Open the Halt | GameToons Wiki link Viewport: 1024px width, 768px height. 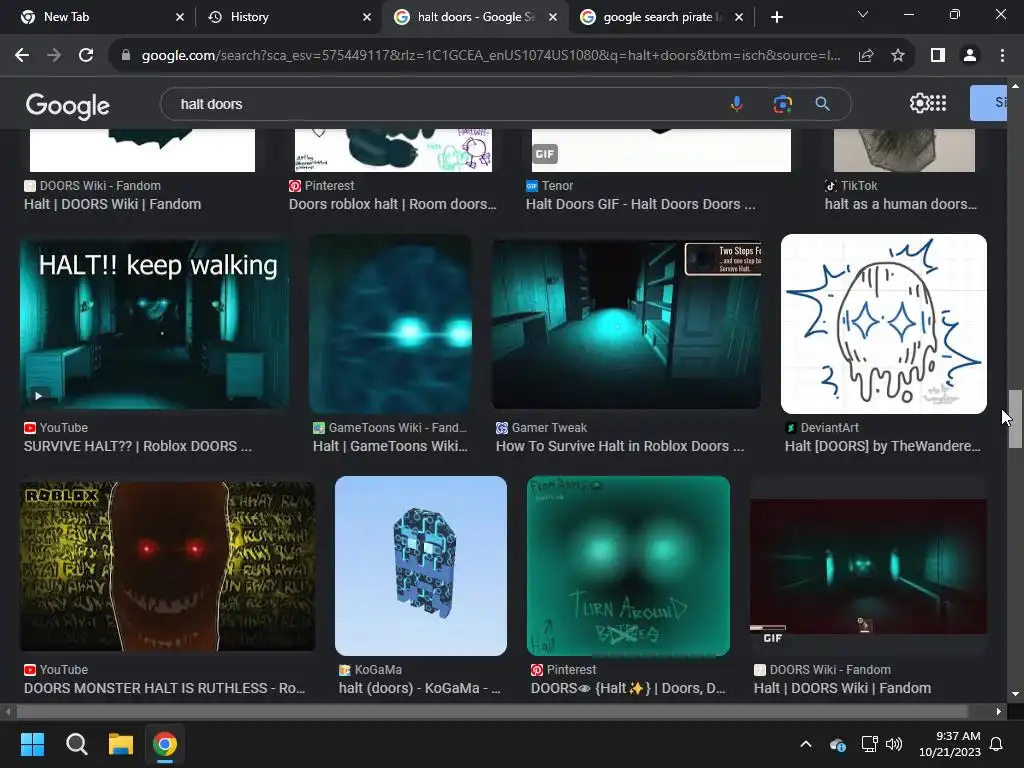[390, 446]
